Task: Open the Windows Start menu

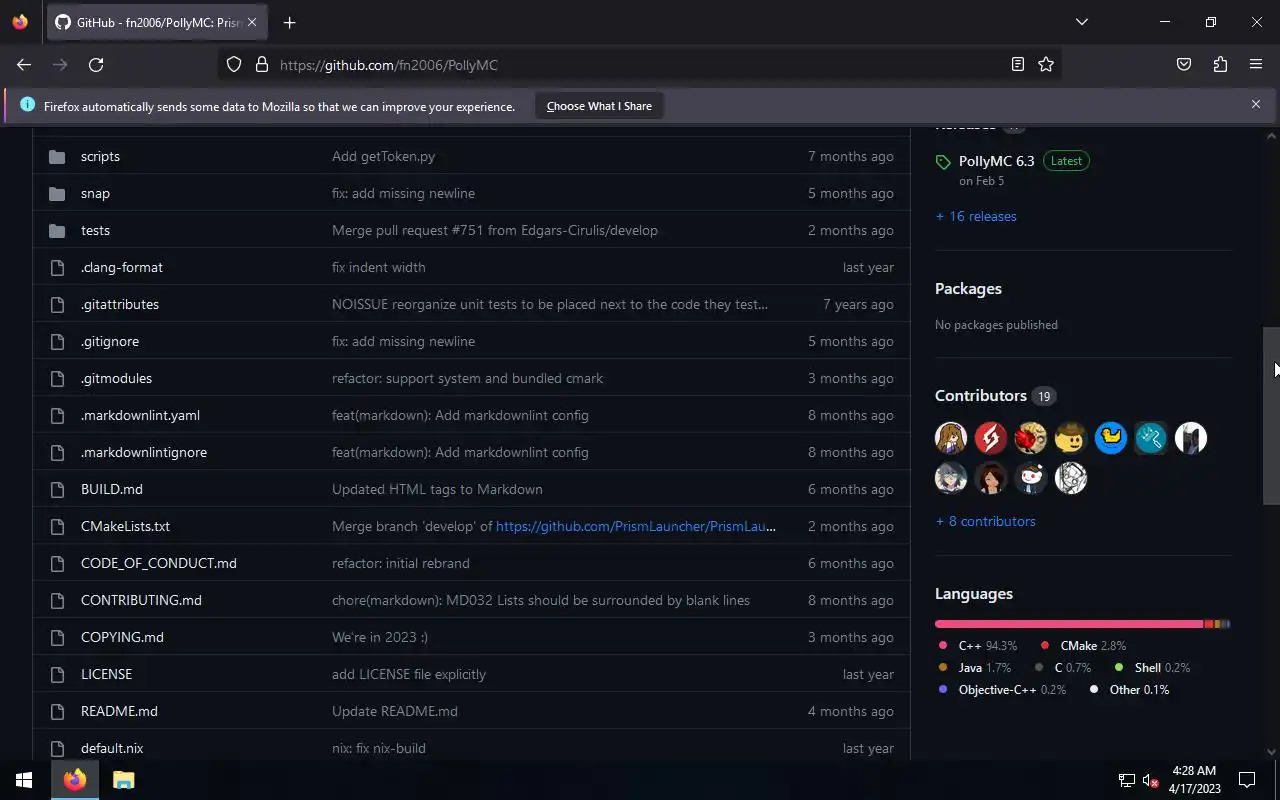Action: coord(24,780)
